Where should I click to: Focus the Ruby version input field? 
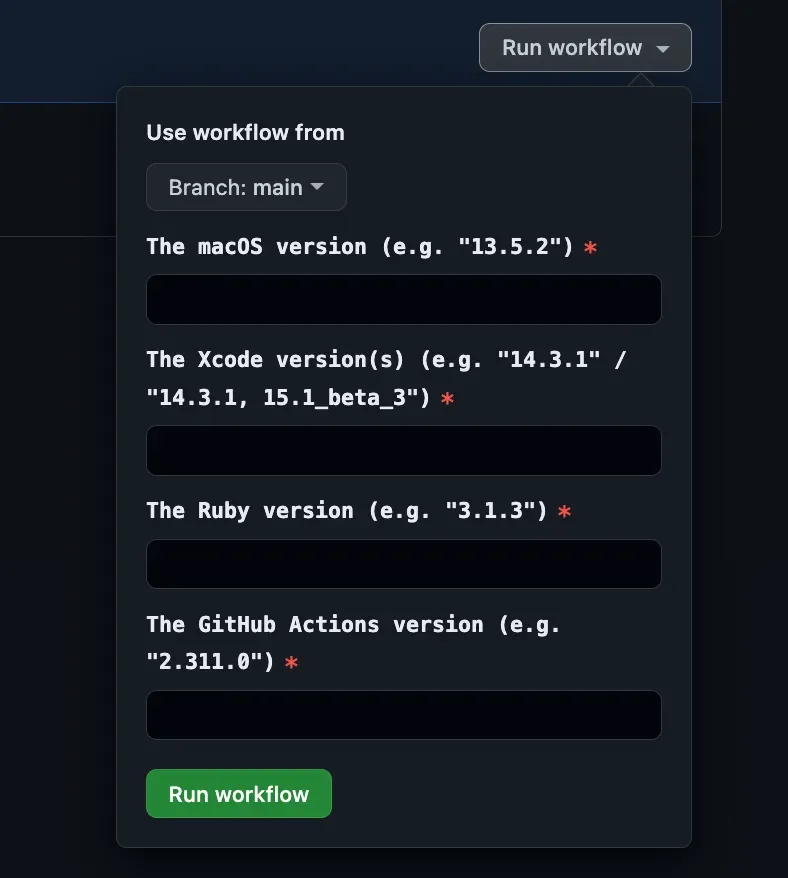[x=404, y=564]
